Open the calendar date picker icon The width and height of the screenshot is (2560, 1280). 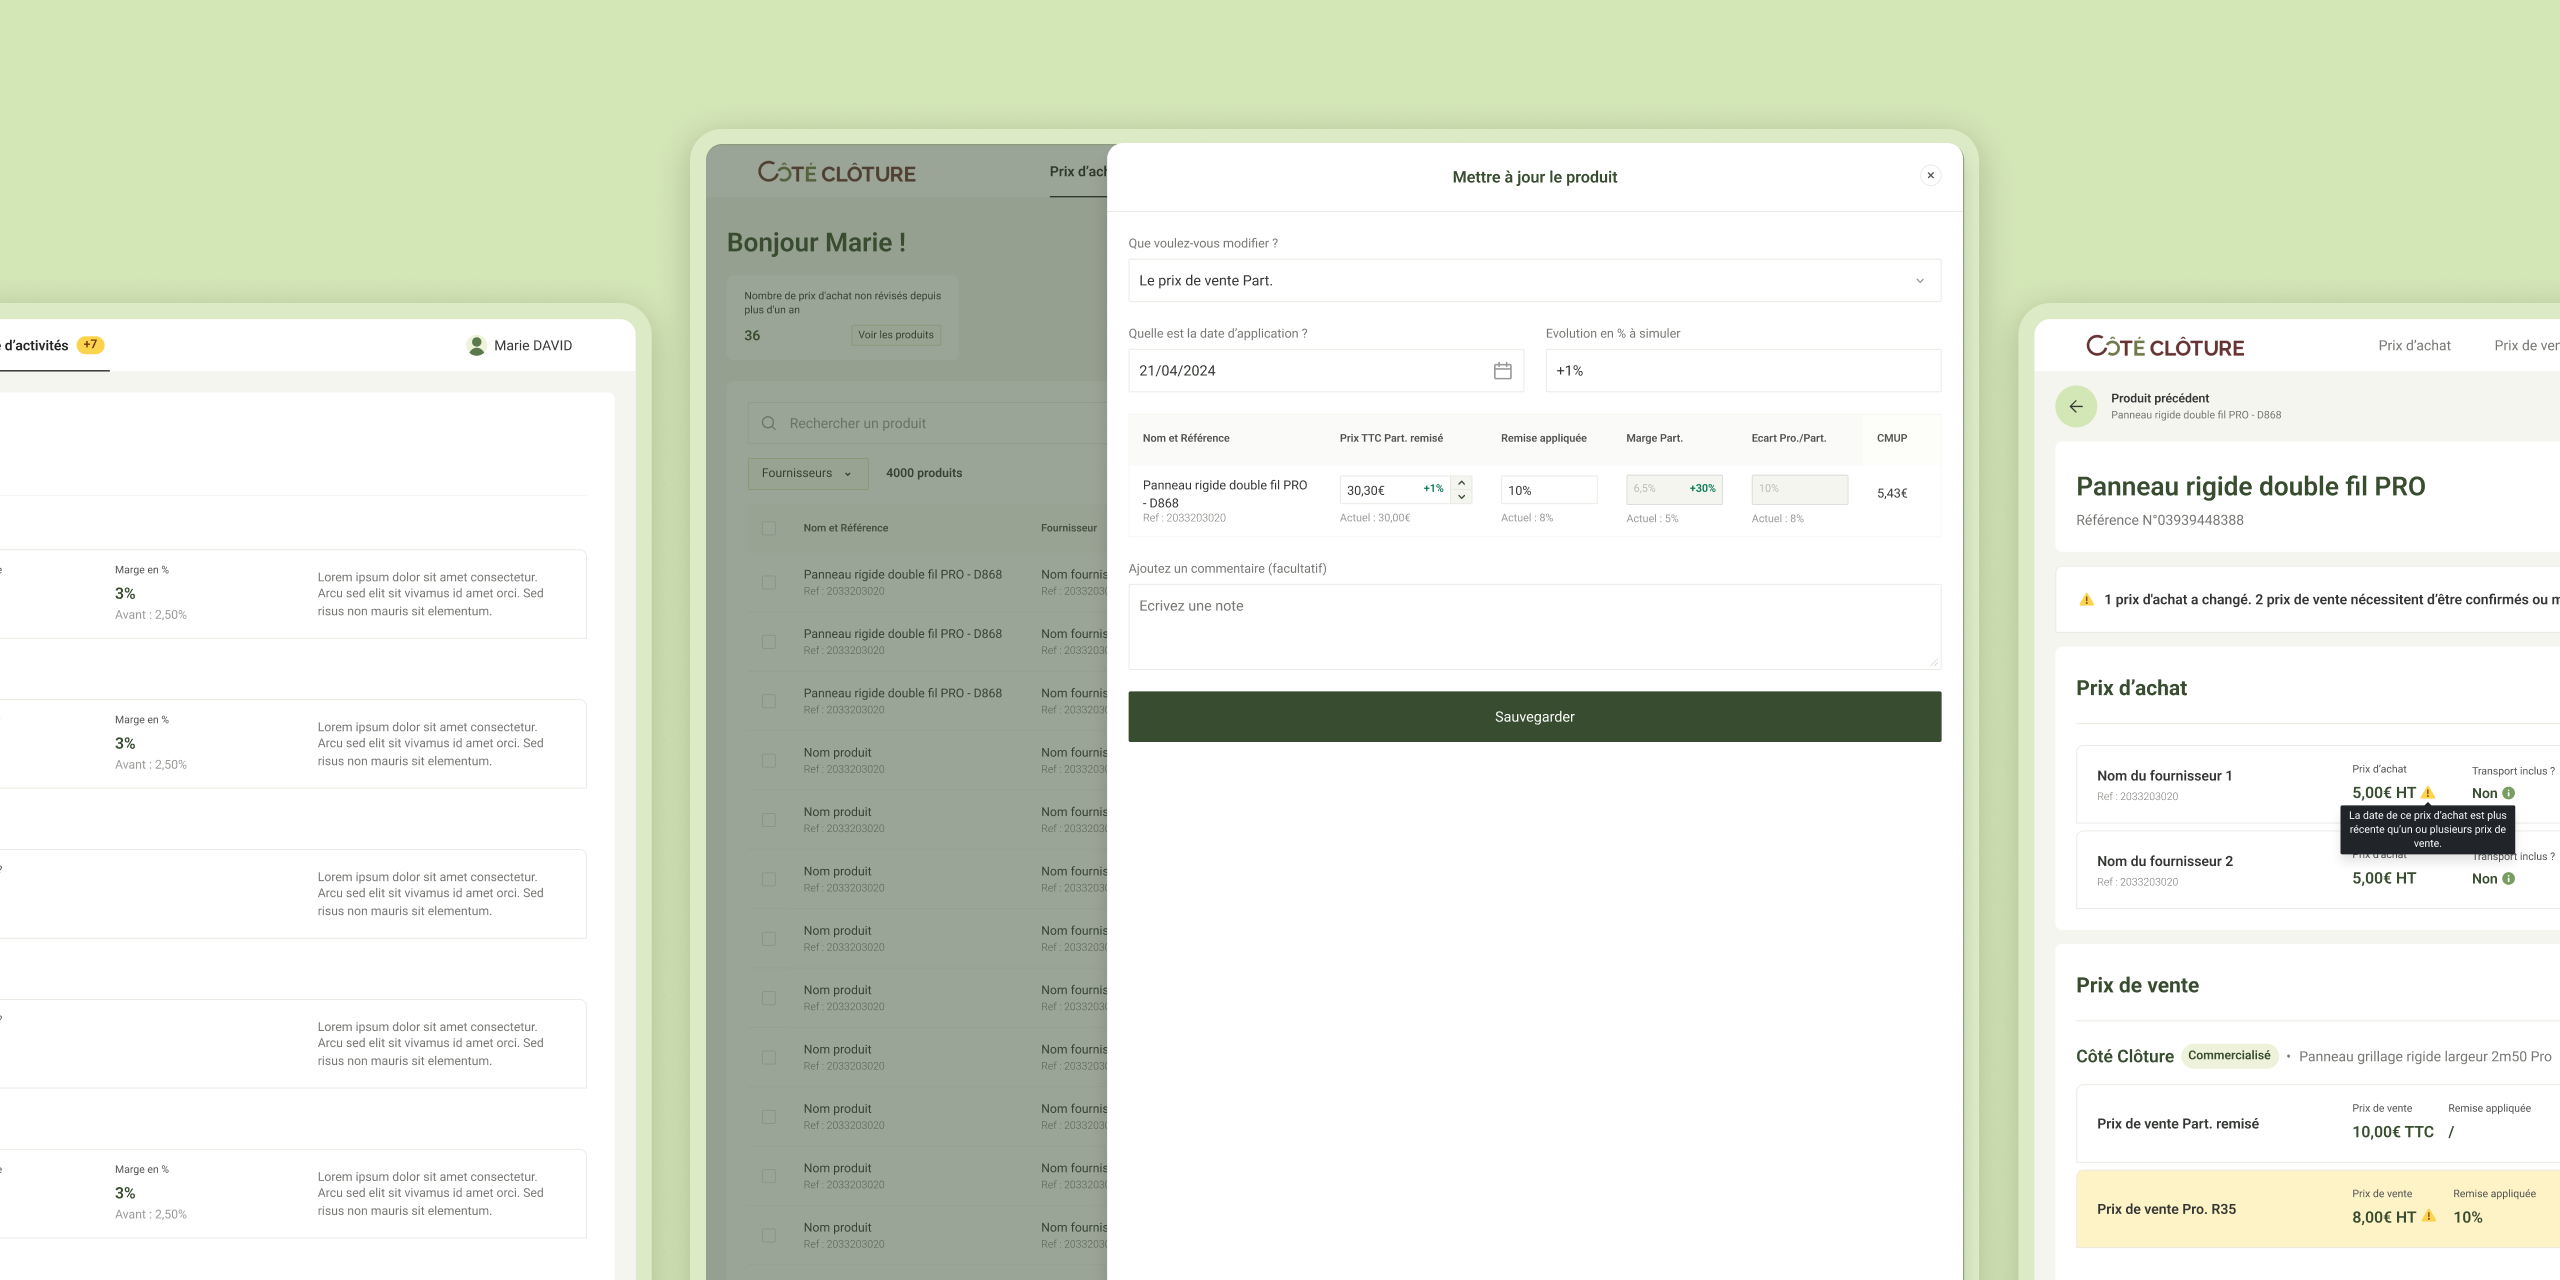(x=1502, y=371)
